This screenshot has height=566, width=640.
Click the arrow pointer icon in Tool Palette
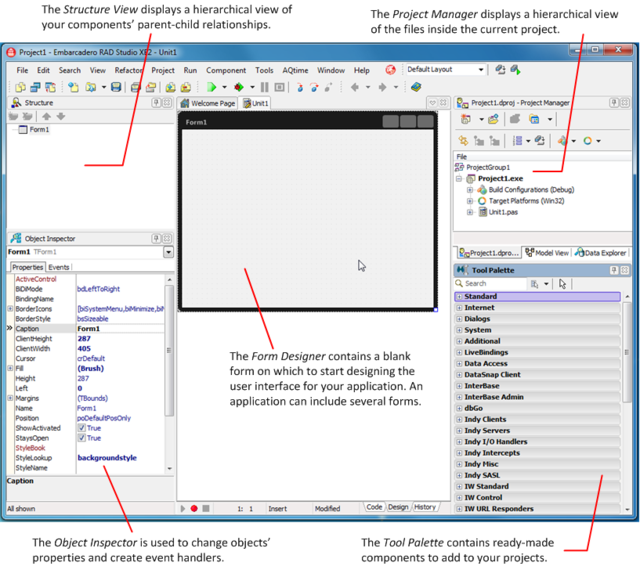[x=562, y=284]
